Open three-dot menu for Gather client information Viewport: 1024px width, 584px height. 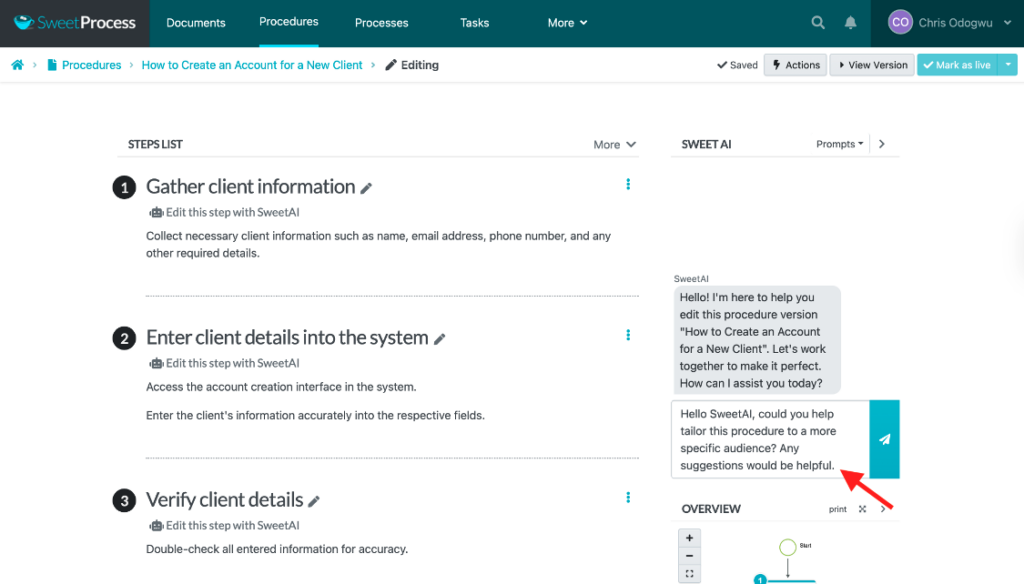(x=628, y=184)
